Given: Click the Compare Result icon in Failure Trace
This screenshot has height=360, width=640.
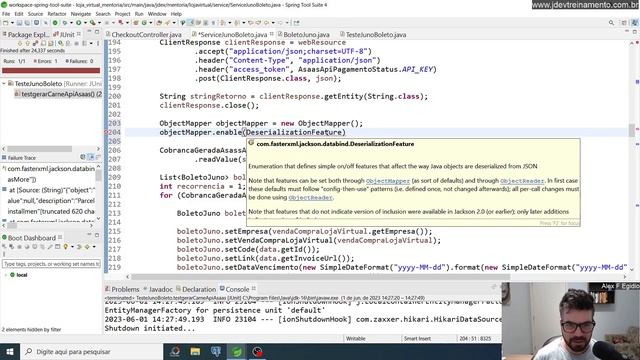Looking at the screenshot, I should [x=83, y=157].
